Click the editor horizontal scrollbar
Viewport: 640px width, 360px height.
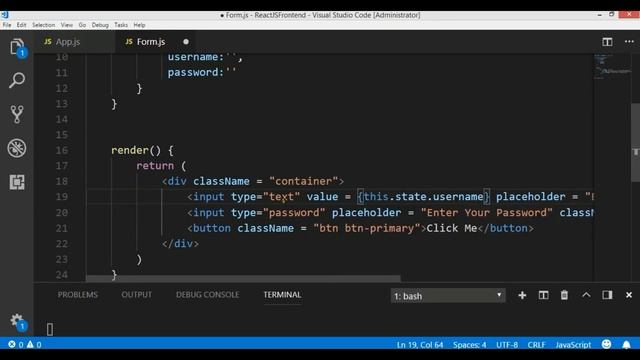(x=243, y=278)
